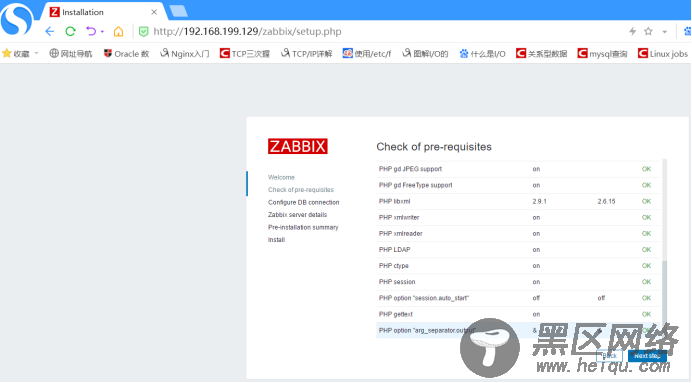Viewport: 692px width, 383px height.
Task: Click the 'PHP option session.auto_start' row text
Action: coord(424,298)
